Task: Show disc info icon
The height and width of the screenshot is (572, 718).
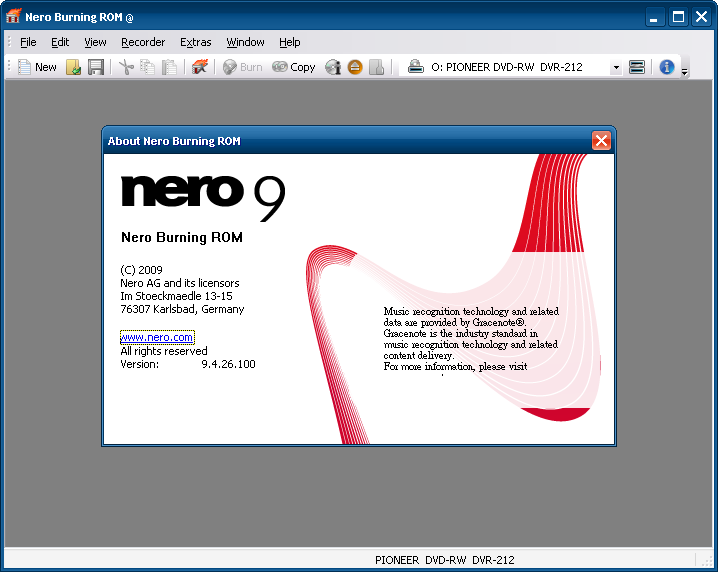Action: 333,67
